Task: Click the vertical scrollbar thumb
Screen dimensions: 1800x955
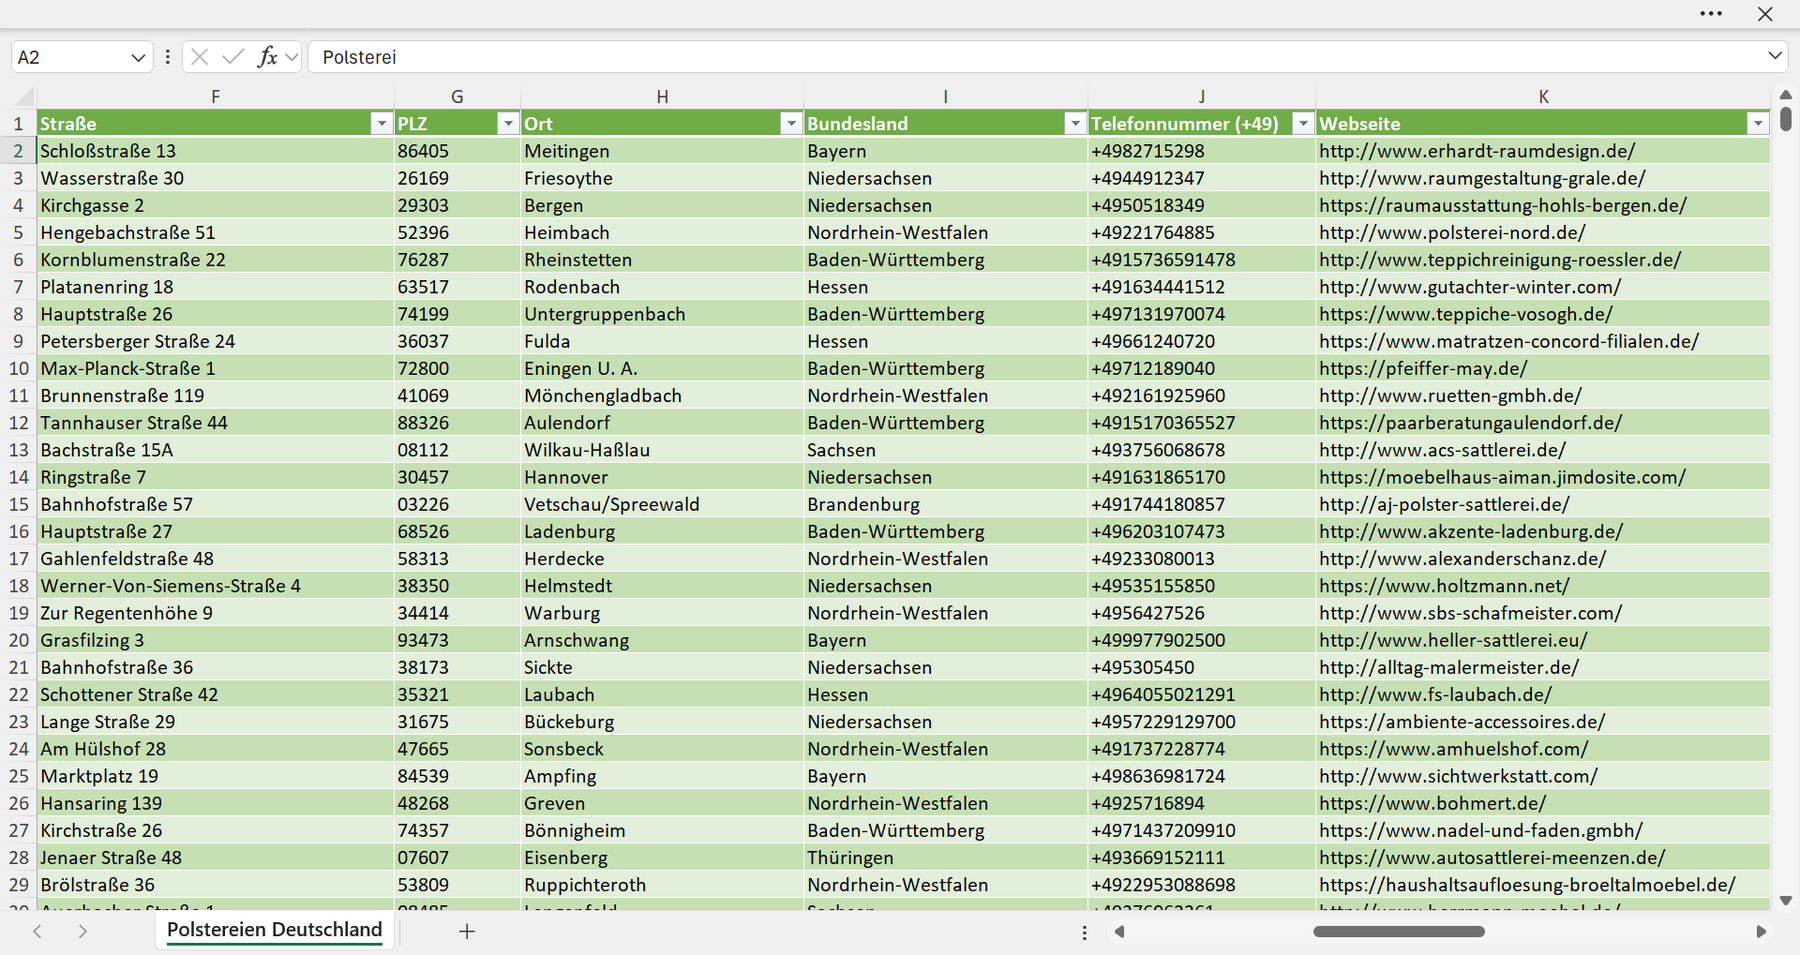Action: (x=1786, y=119)
